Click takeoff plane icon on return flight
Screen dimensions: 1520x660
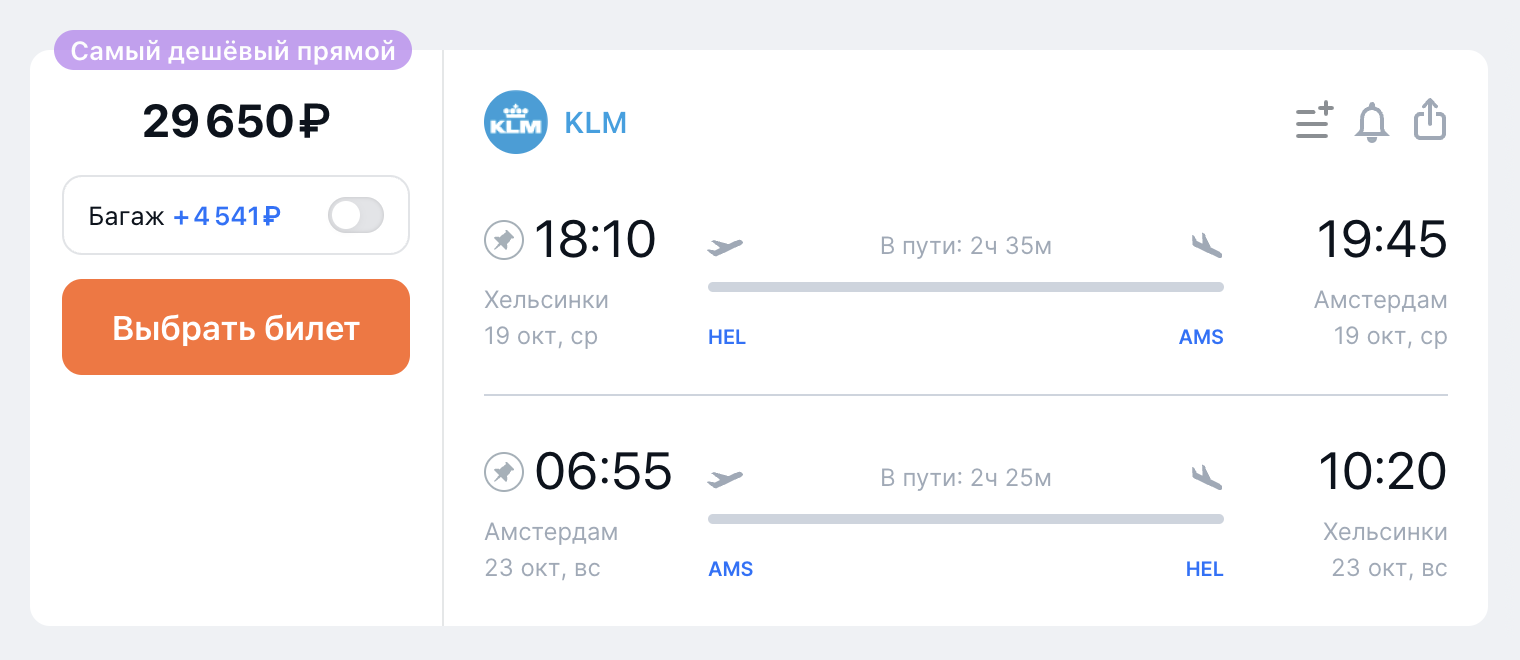(x=726, y=478)
